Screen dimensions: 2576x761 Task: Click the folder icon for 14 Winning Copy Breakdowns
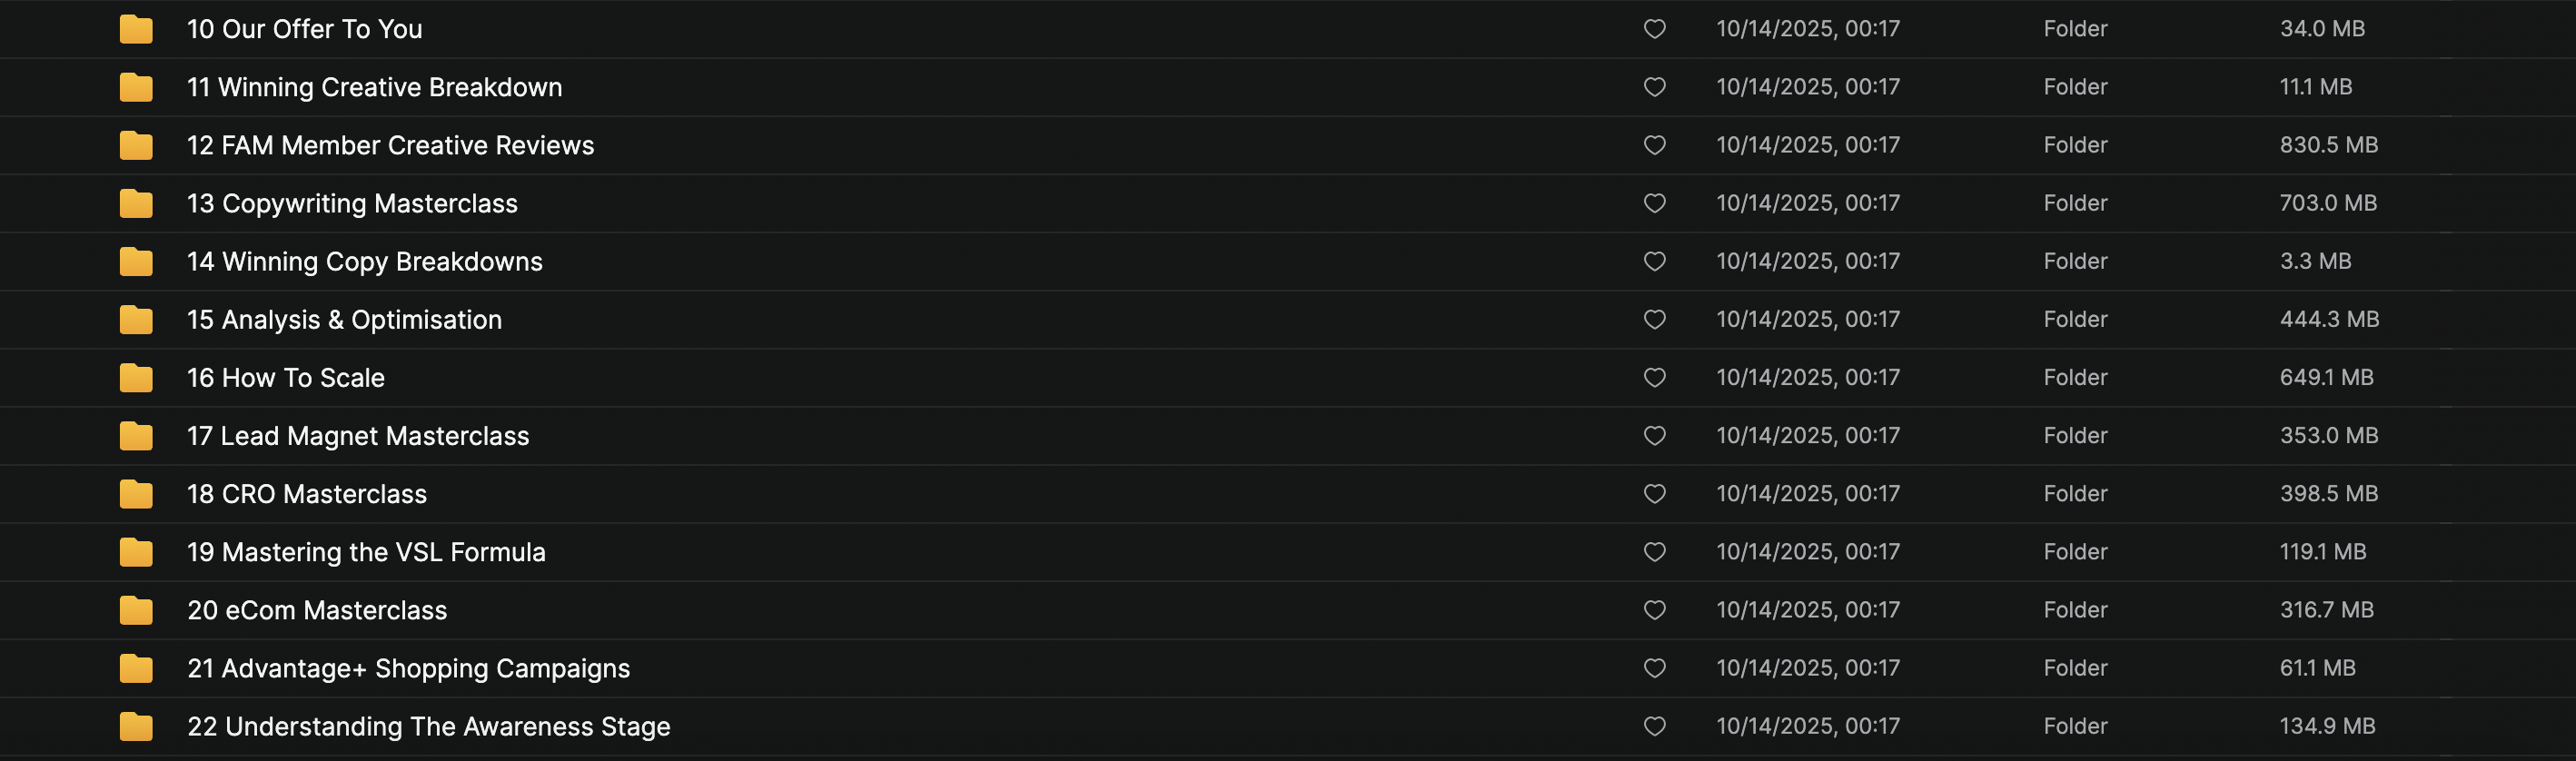click(x=136, y=262)
